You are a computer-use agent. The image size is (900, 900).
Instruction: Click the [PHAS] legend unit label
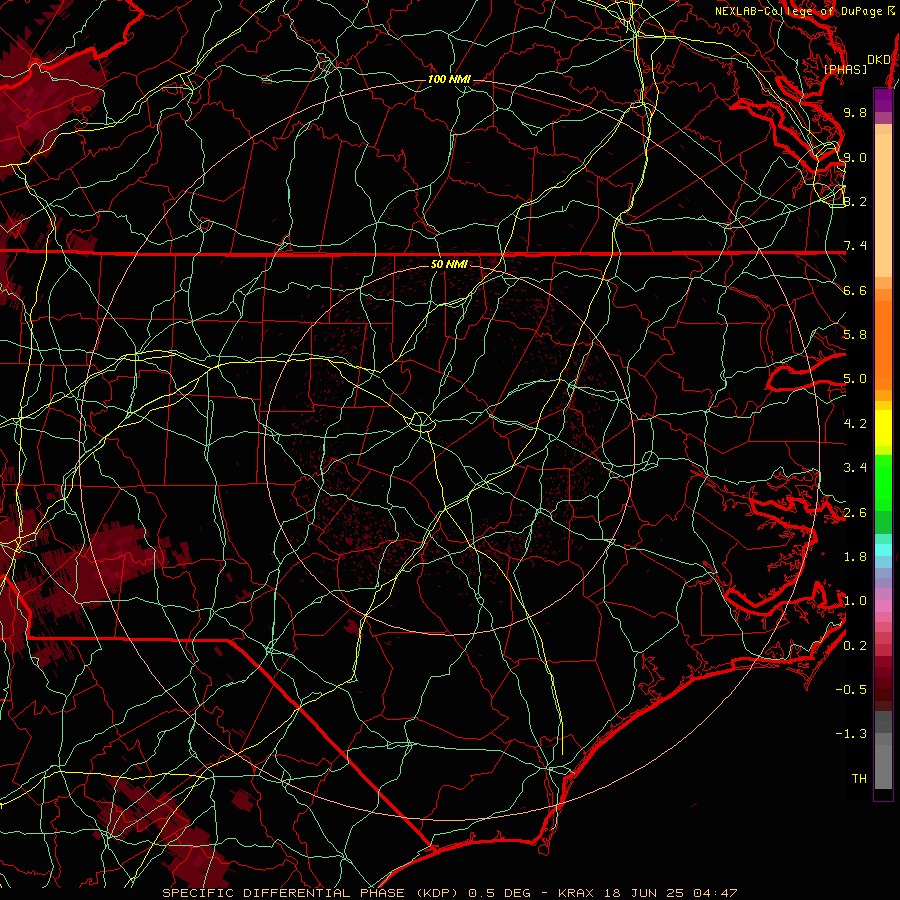845,69
